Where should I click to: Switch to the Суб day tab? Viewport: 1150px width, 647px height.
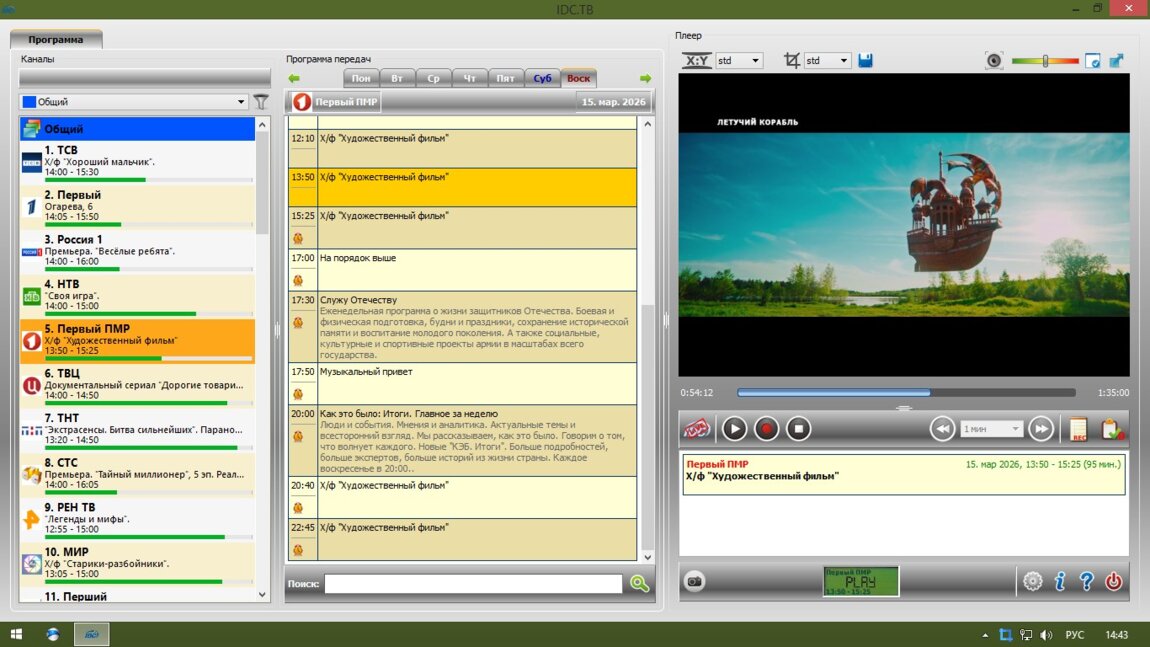(542, 78)
